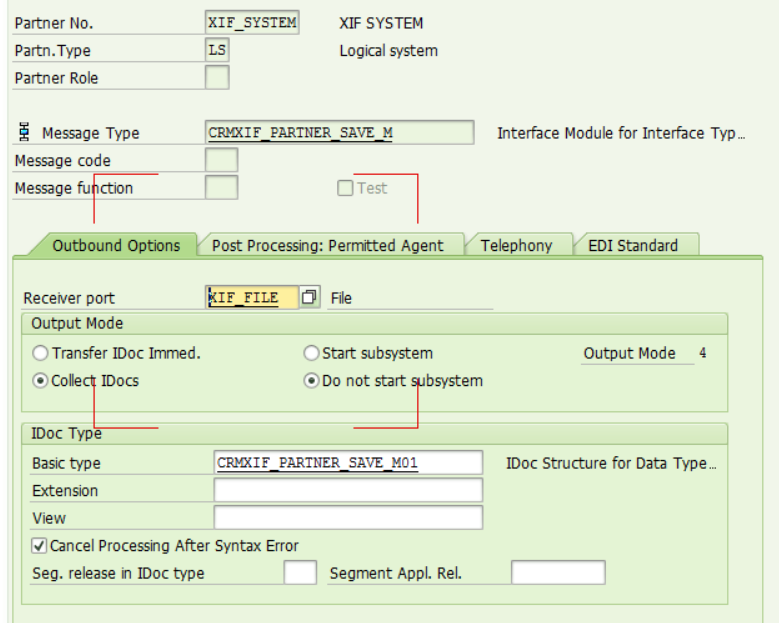Focus the Receiver port field XIF_FILE
This screenshot has height=623, width=779.
pos(252,297)
